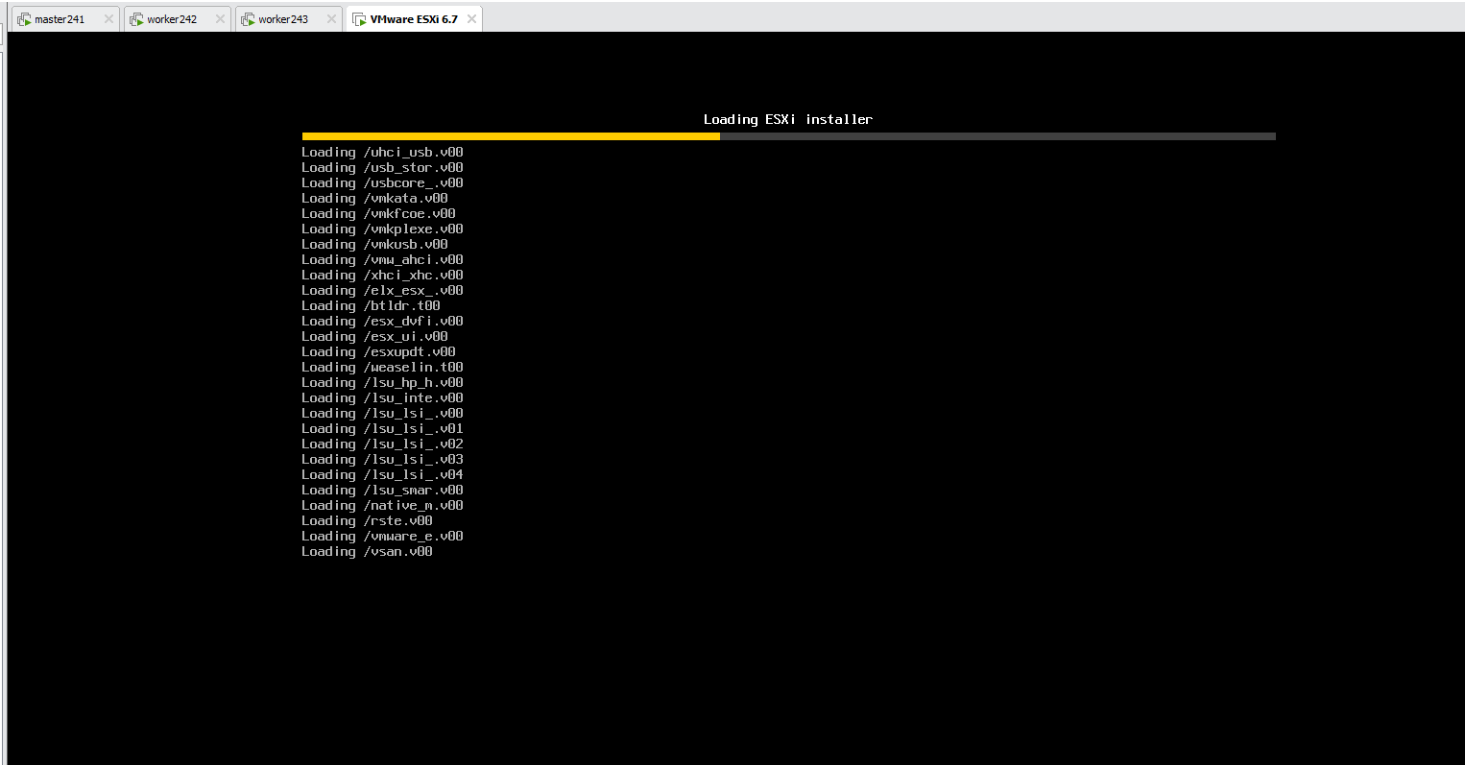Click the 'Loading /usbcore_.v00' line
Viewport: 1465px width, 765px height.
tap(382, 183)
